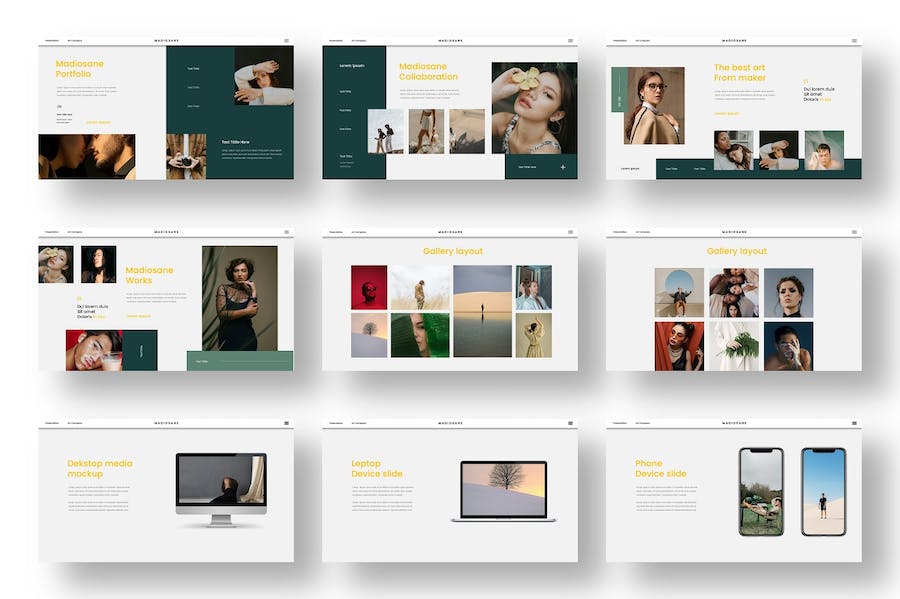
Task: Select 'Art Company' nav item on Collaboration slide
Action: pos(358,41)
